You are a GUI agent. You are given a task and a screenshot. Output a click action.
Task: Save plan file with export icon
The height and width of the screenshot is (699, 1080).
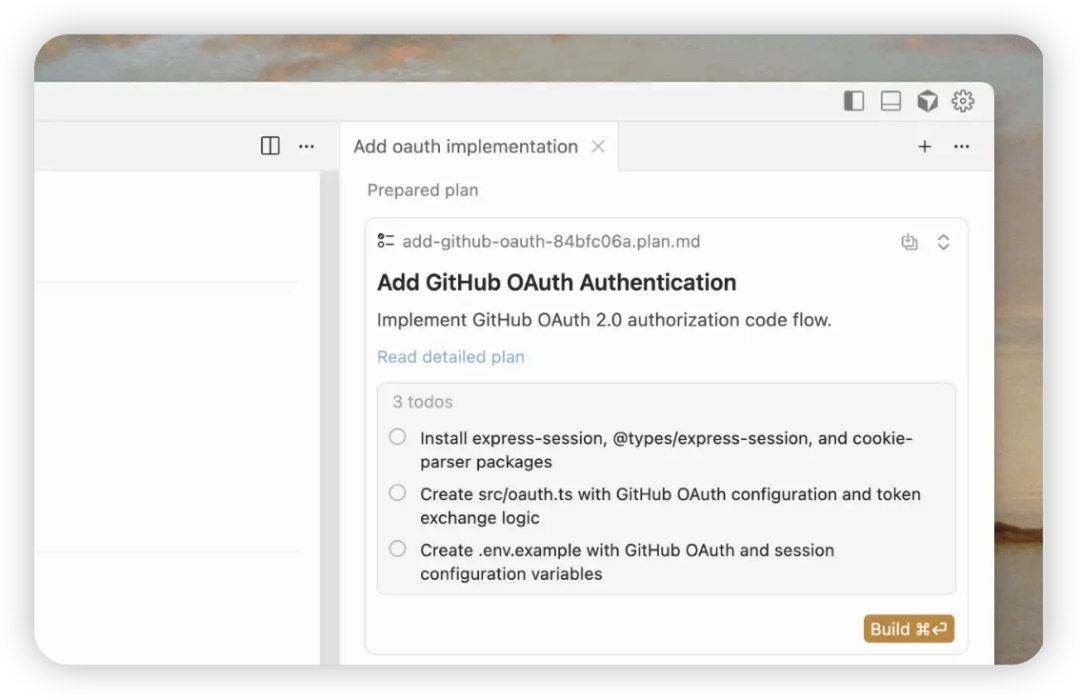[x=909, y=242]
